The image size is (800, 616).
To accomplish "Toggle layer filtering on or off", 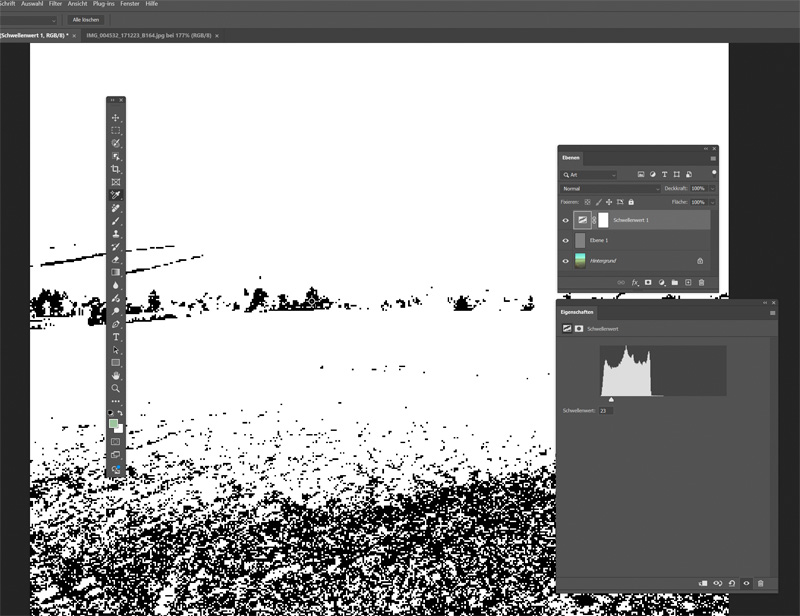I will coord(714,173).
